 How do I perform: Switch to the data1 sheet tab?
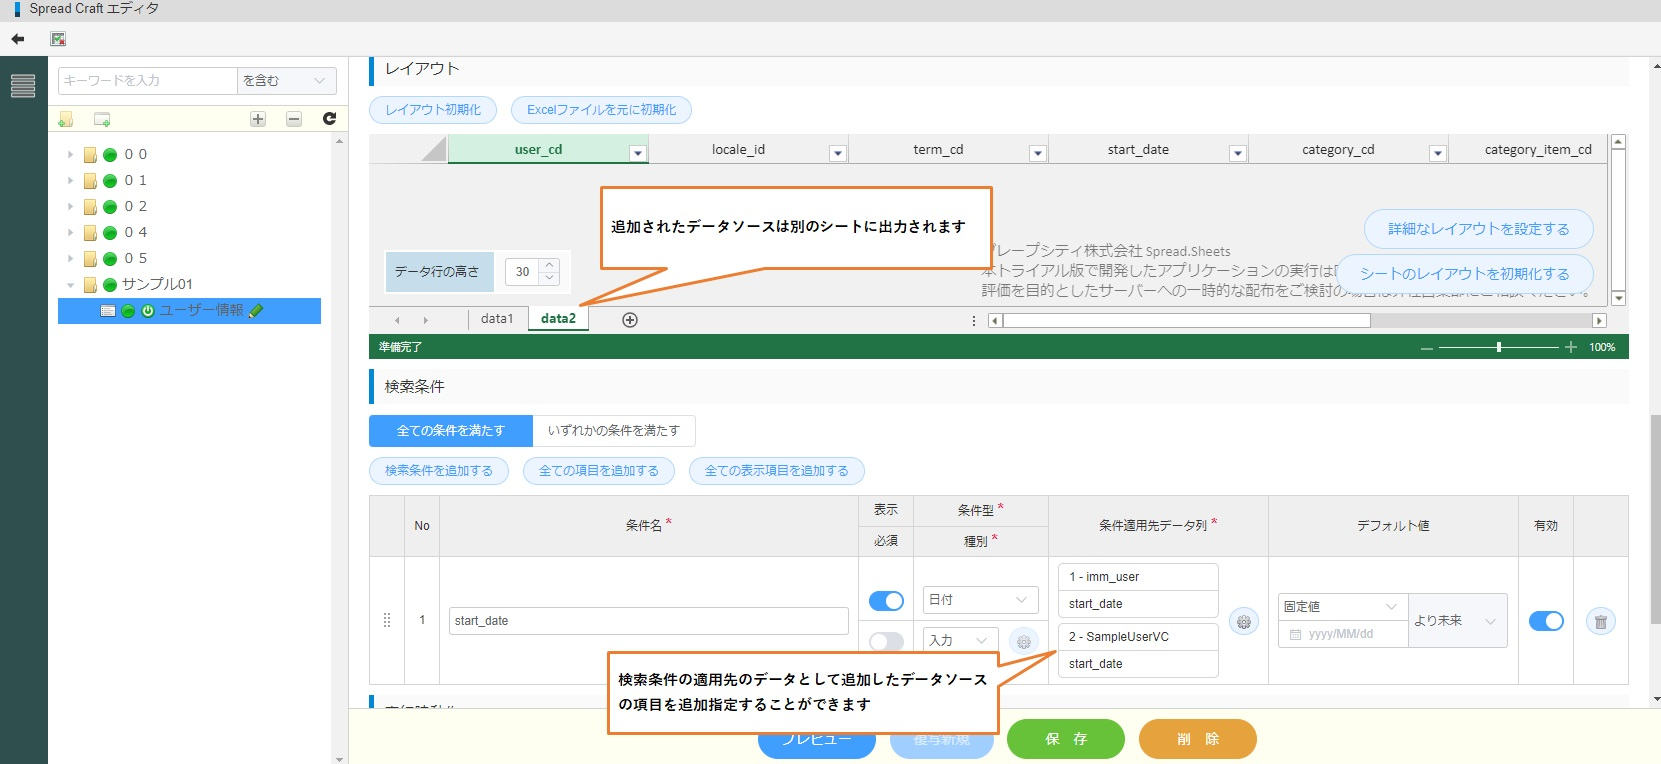[497, 319]
